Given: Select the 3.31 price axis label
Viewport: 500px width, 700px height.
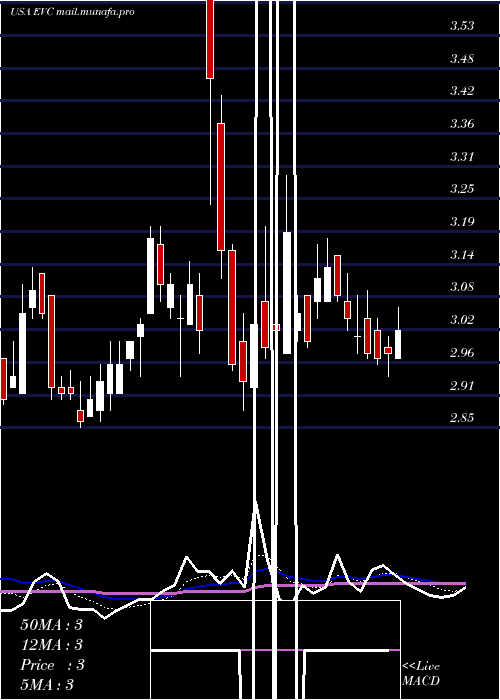Looking at the screenshot, I should point(462,157).
